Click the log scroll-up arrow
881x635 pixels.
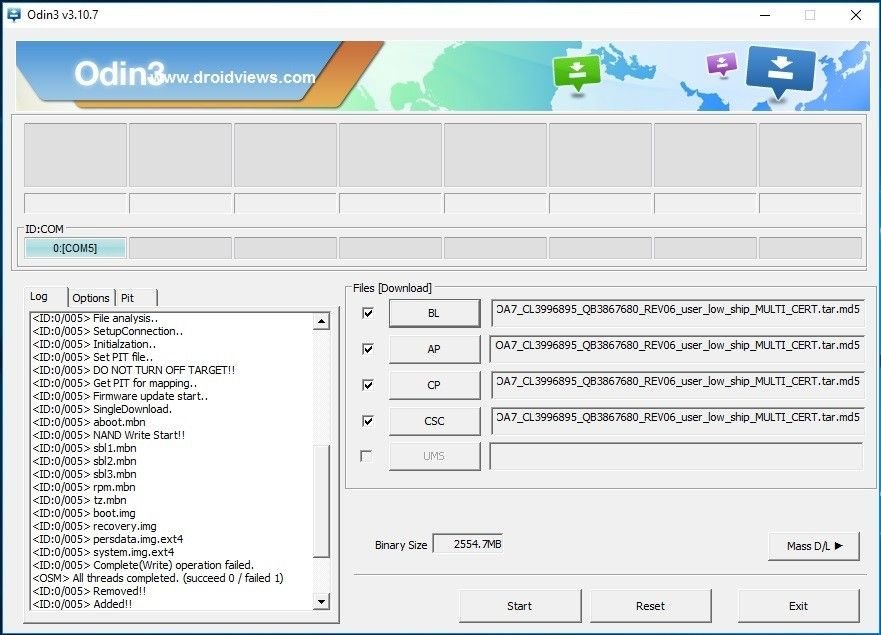click(321, 321)
